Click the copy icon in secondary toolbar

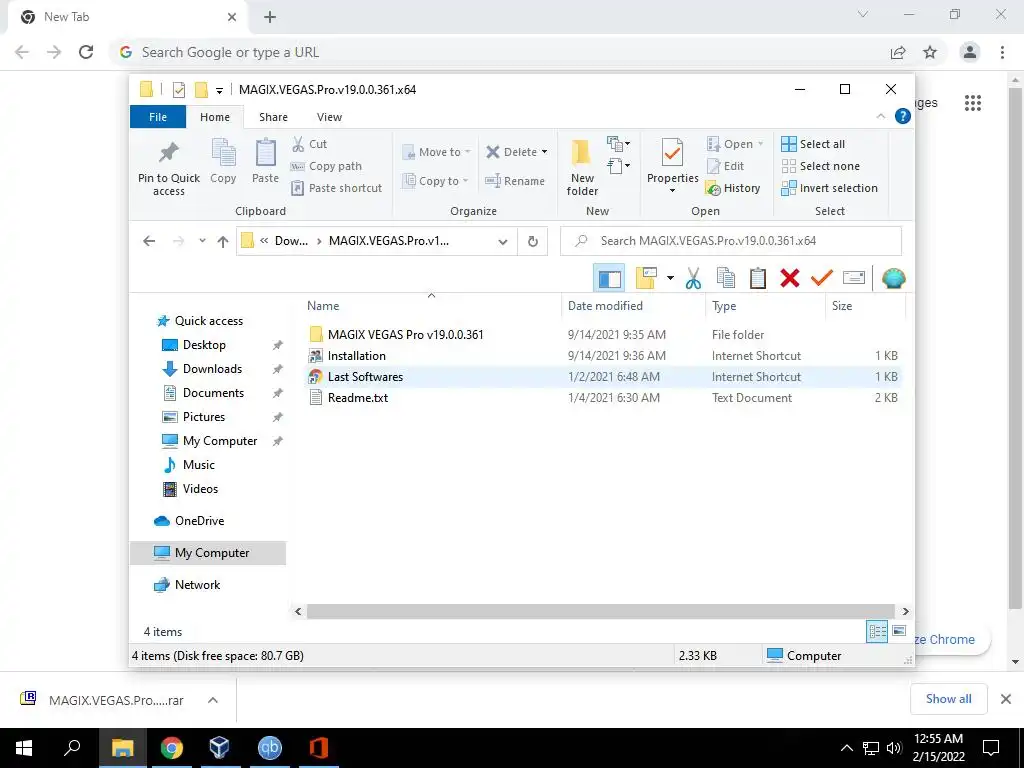point(726,278)
